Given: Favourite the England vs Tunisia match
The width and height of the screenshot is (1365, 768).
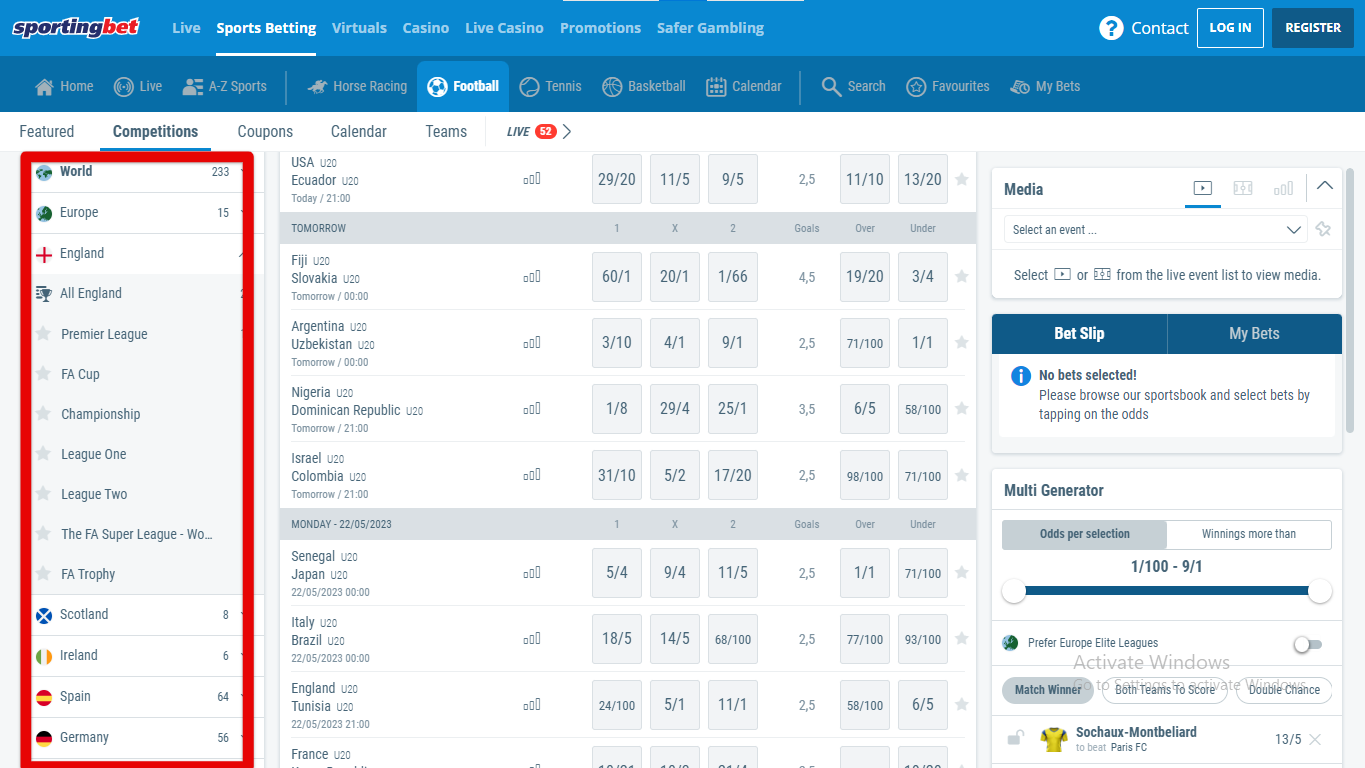Looking at the screenshot, I should click(962, 705).
